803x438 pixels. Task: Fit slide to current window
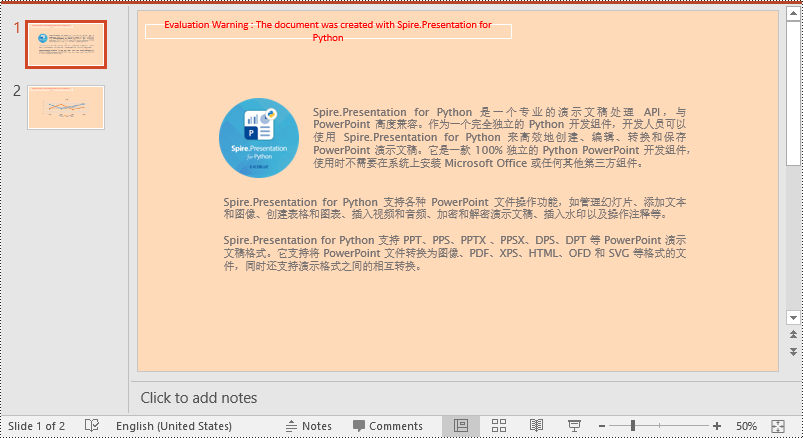pyautogui.click(x=778, y=426)
